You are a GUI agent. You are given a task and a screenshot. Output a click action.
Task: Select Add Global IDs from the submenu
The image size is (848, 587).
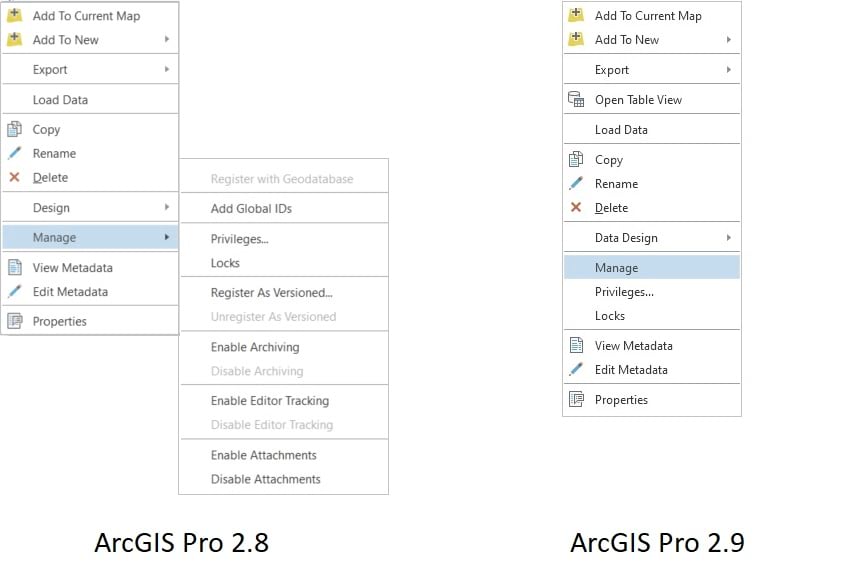coord(251,209)
